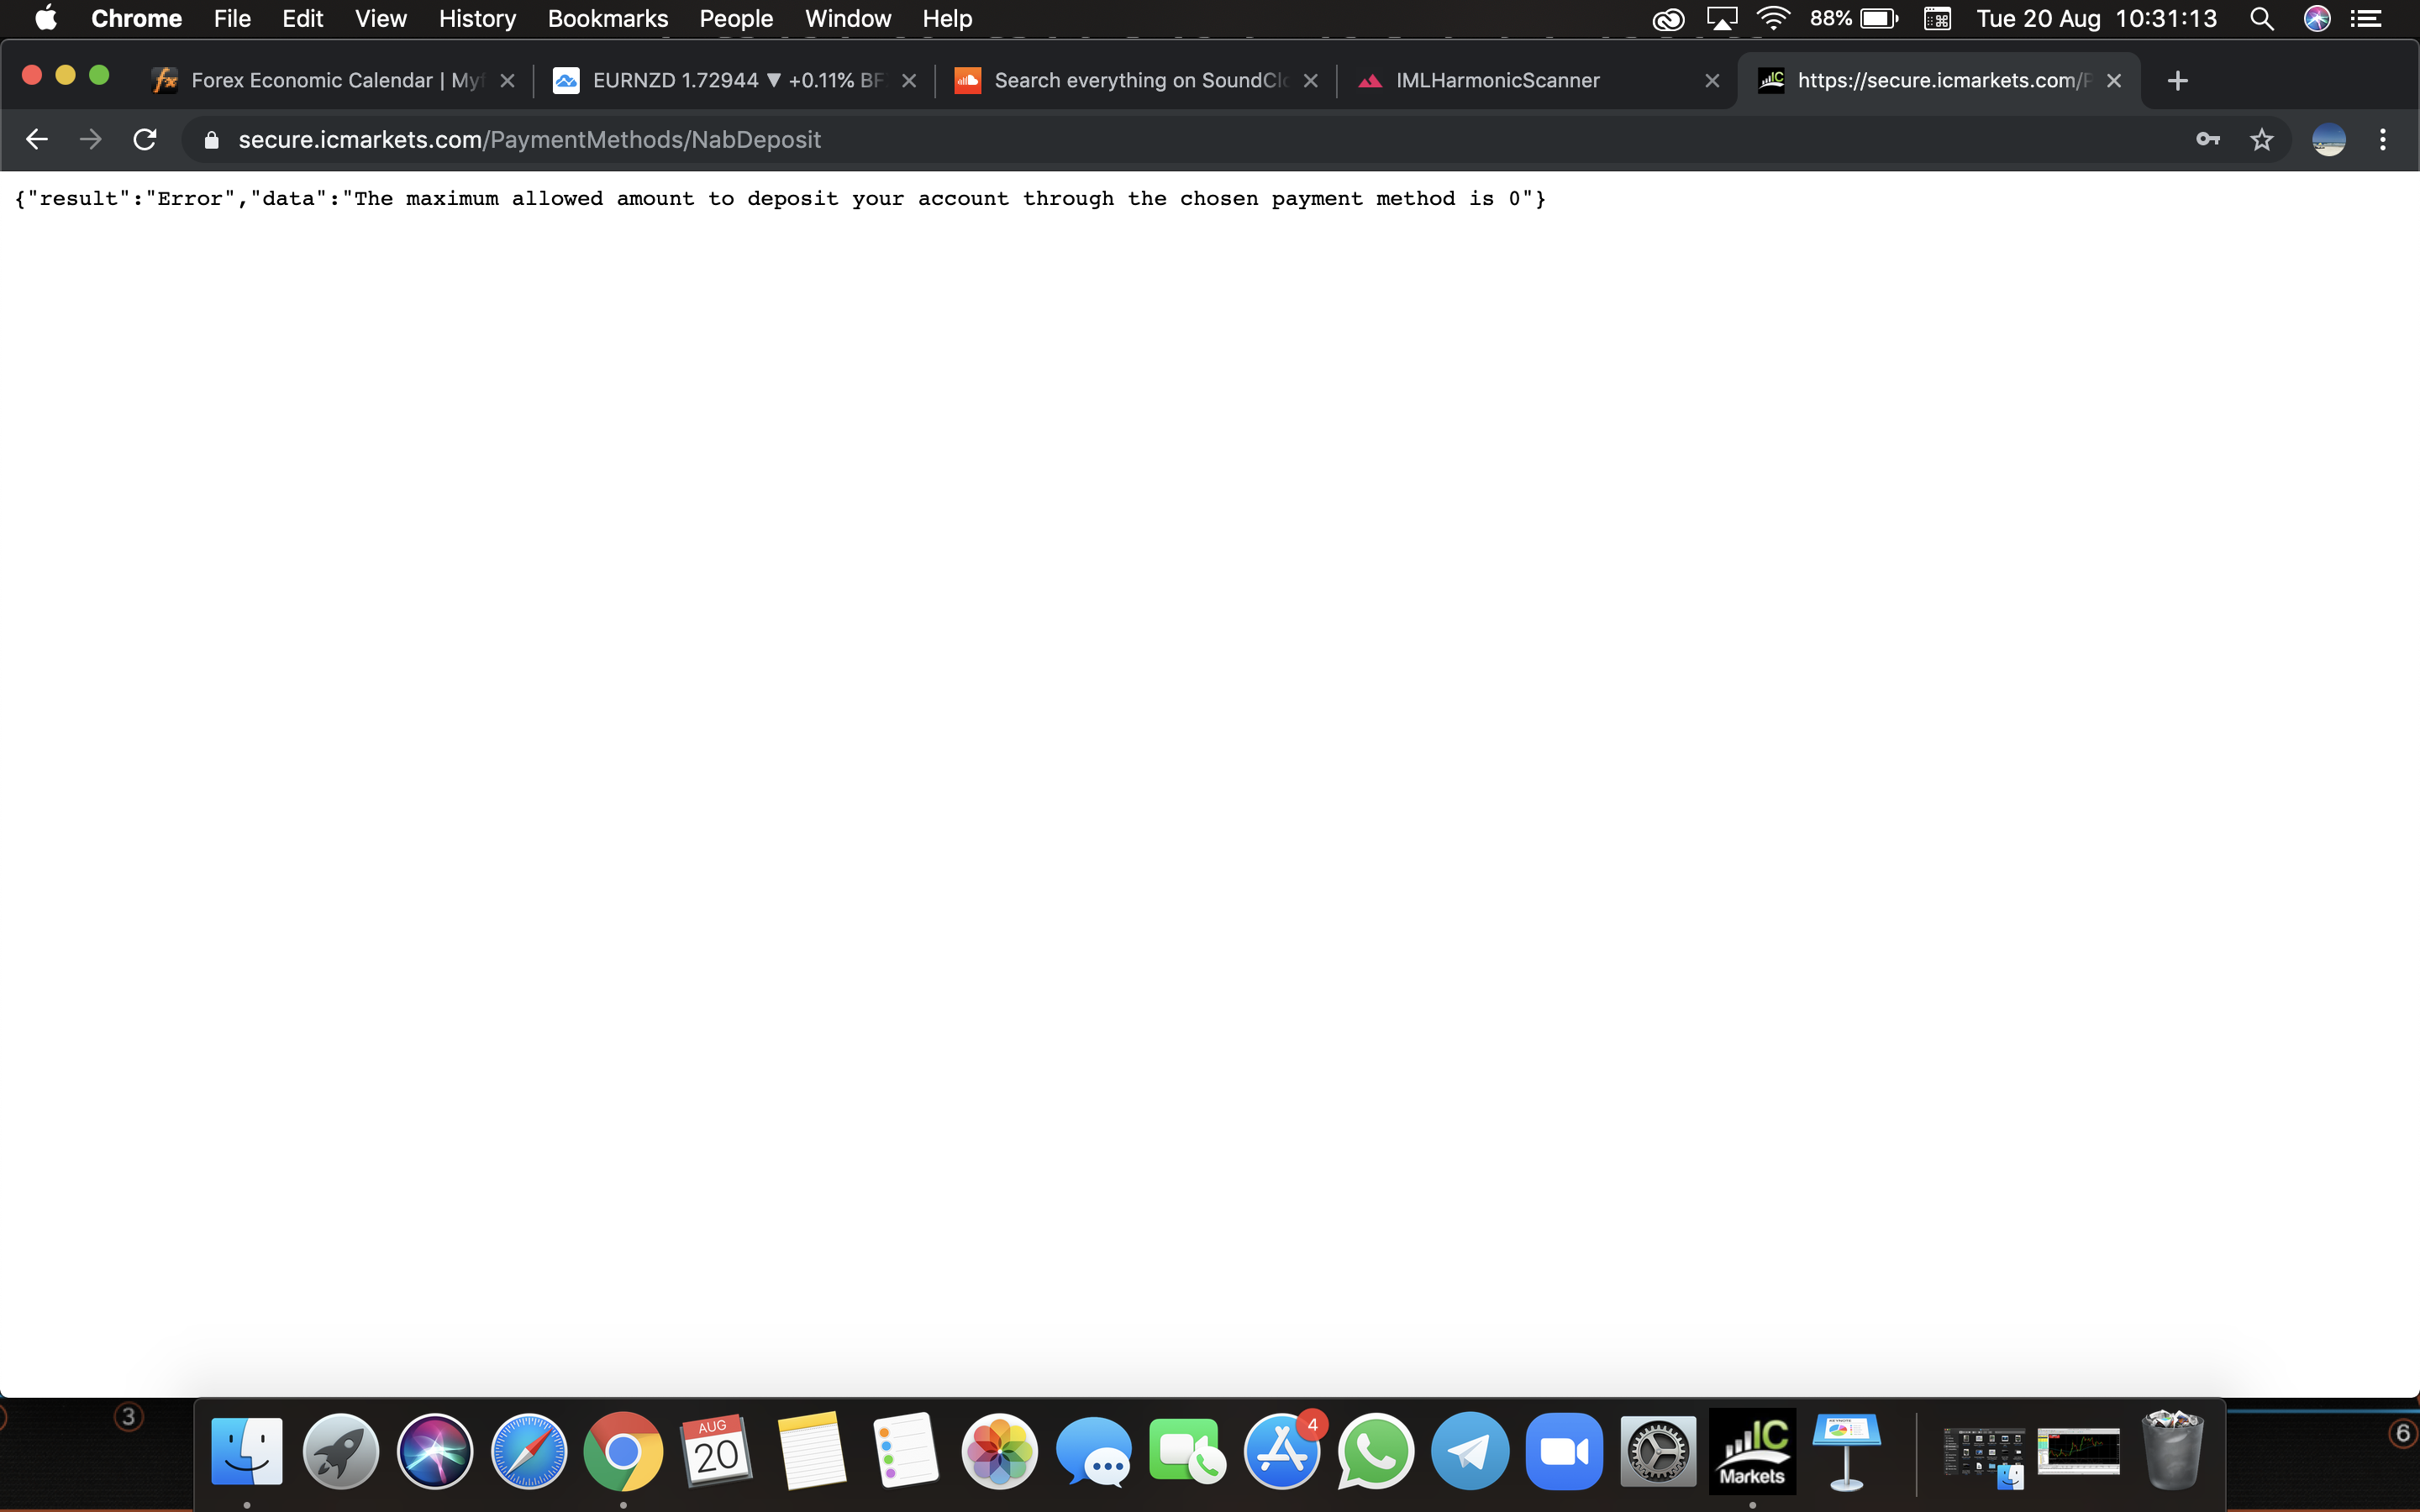The height and width of the screenshot is (1512, 2420).
Task: Open FaceTime from the Dock
Action: (x=1188, y=1451)
